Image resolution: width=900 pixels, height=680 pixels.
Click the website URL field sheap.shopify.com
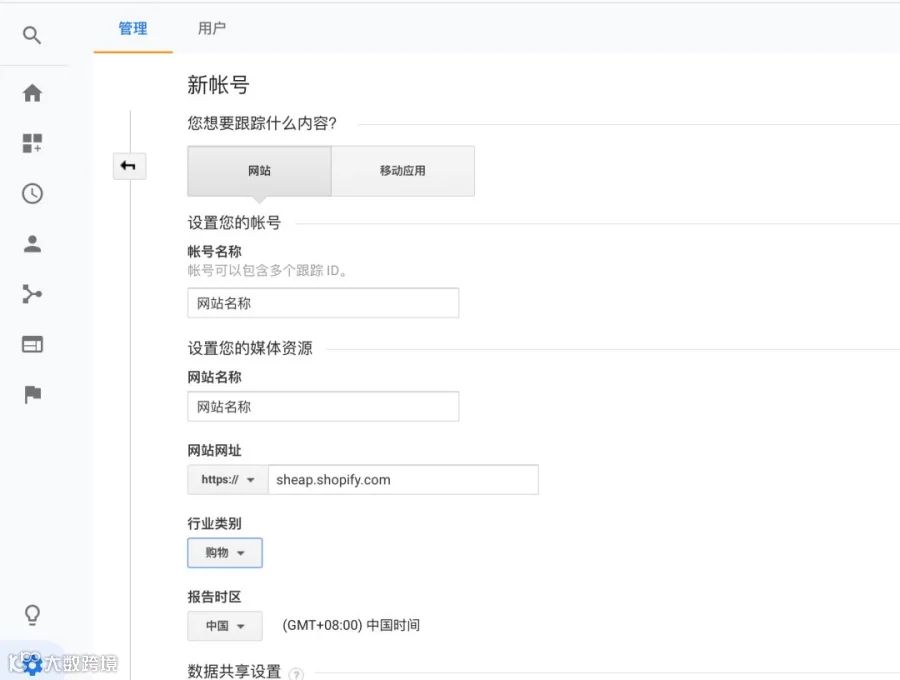point(403,480)
